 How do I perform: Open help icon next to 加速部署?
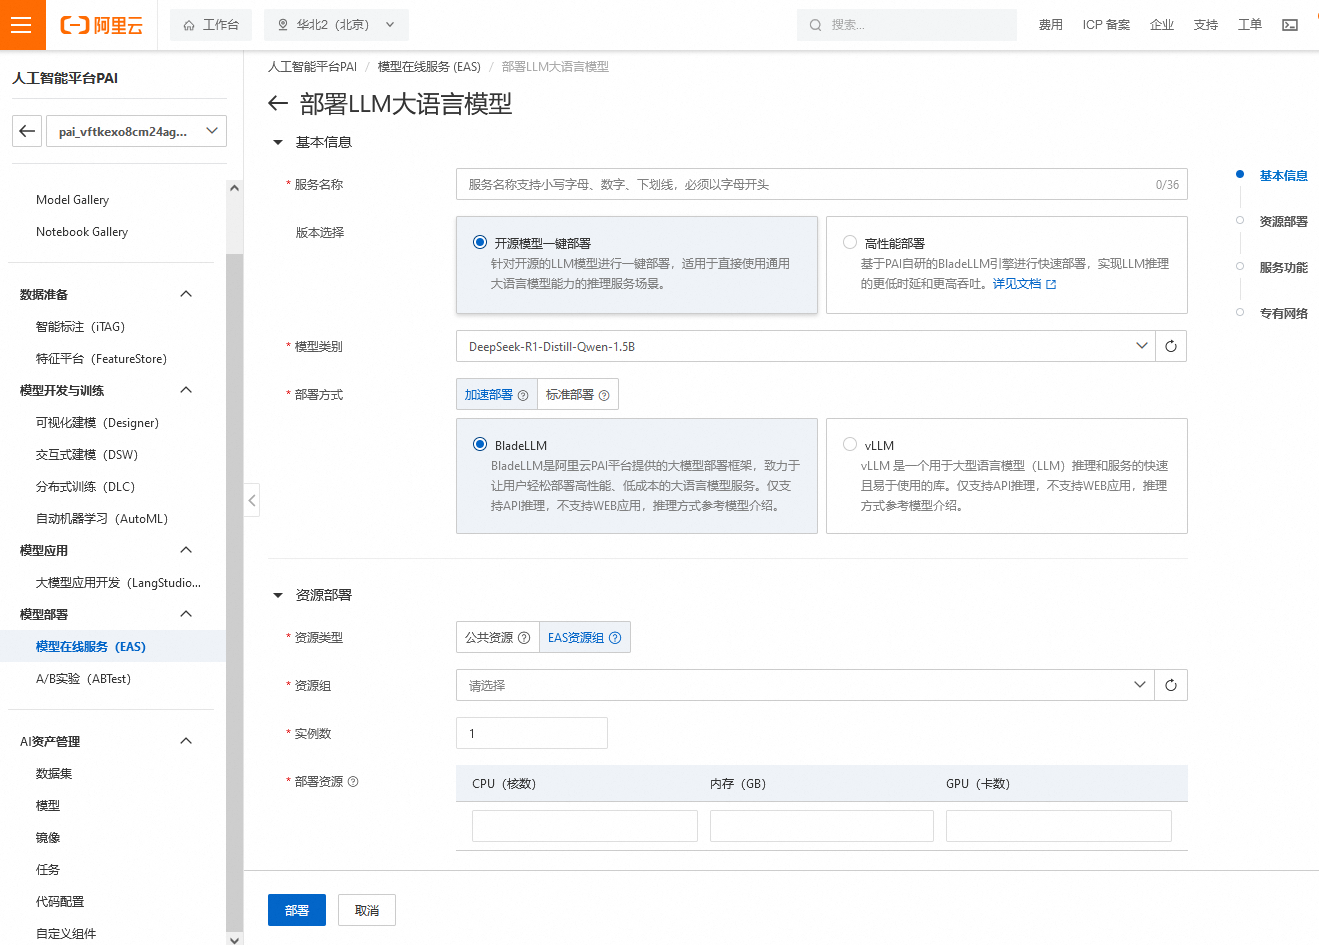click(523, 395)
